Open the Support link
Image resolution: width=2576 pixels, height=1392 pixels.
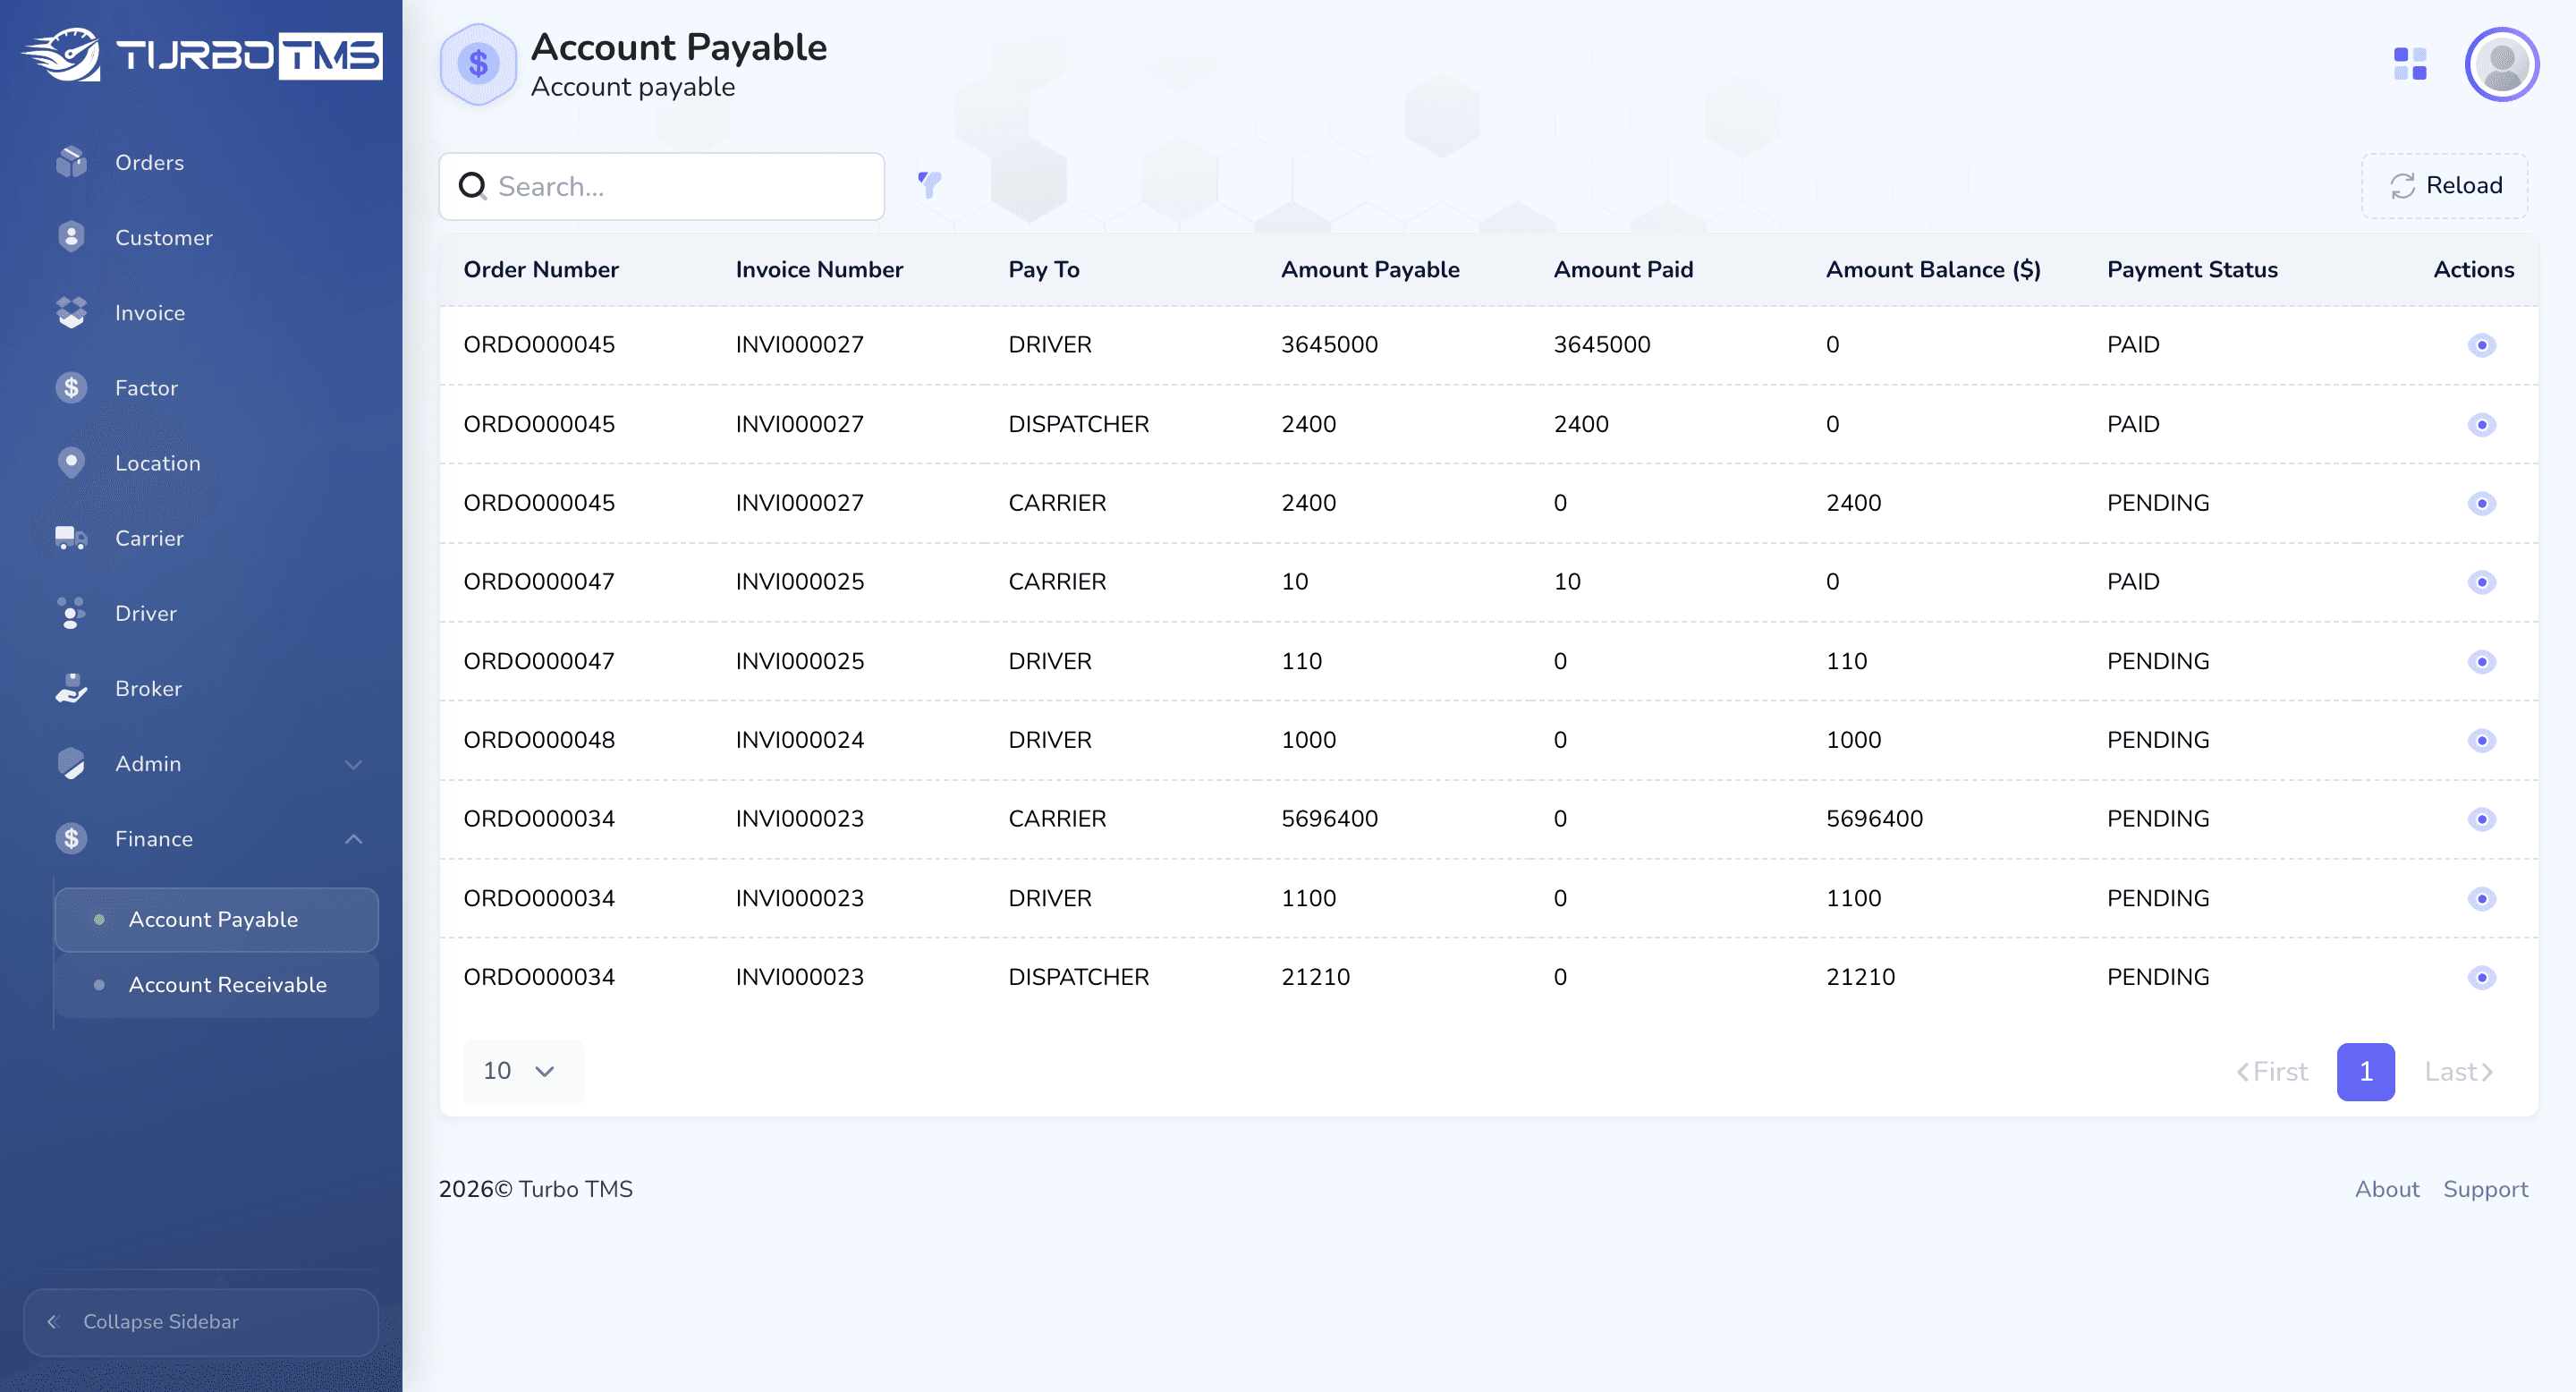2485,1189
